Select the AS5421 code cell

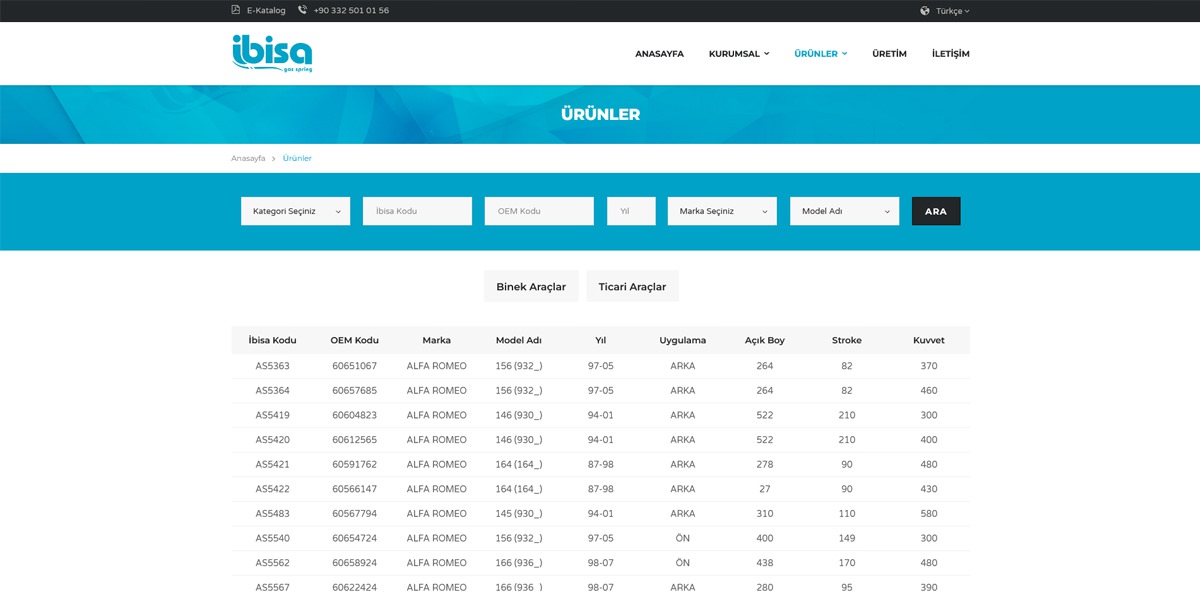click(272, 464)
